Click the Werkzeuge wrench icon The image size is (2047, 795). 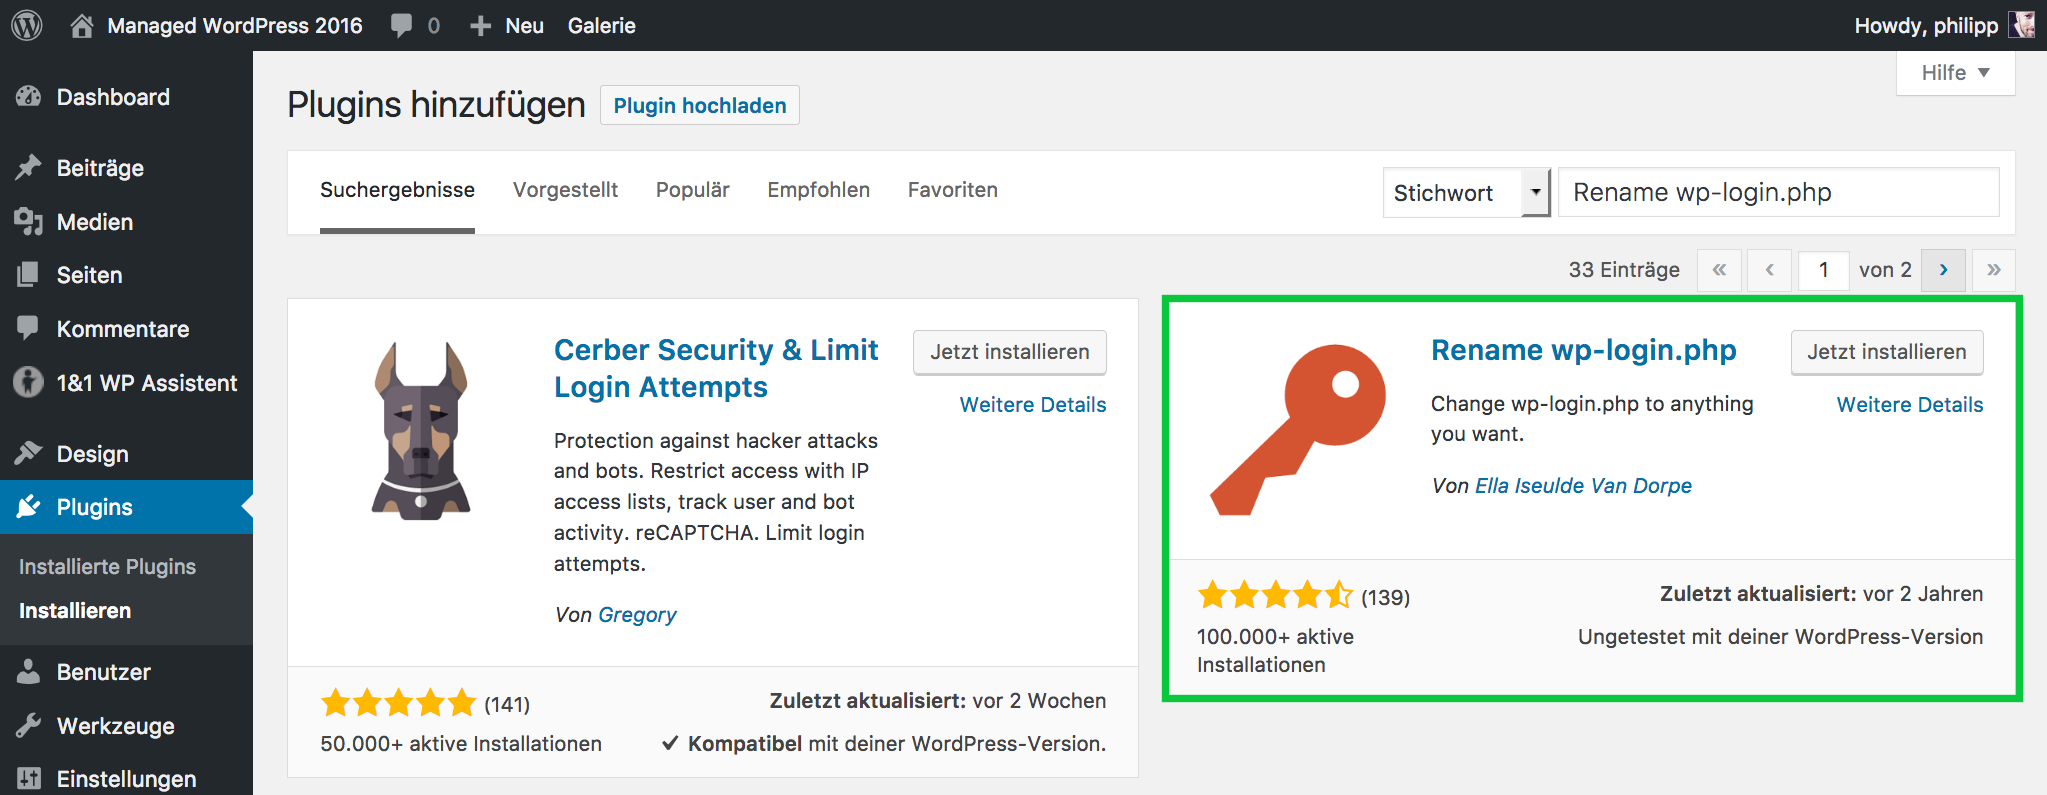click(x=29, y=726)
